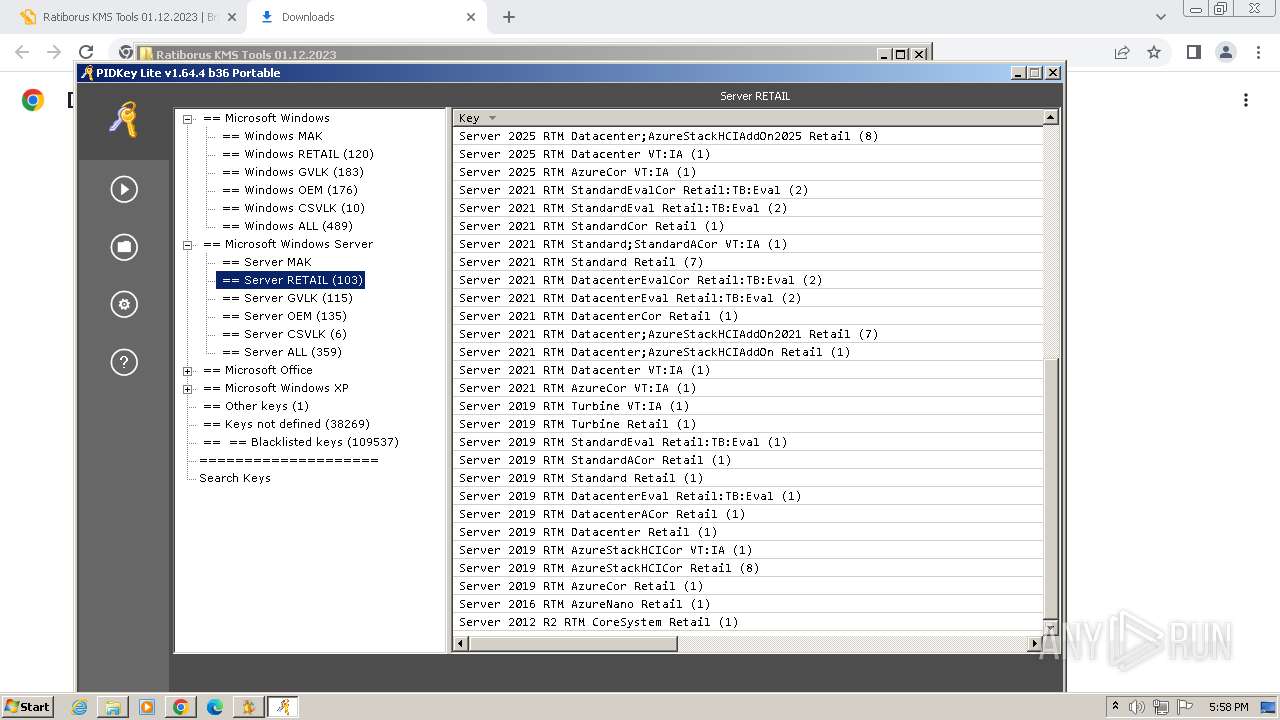Click the stop square icon in sidebar

124,247
